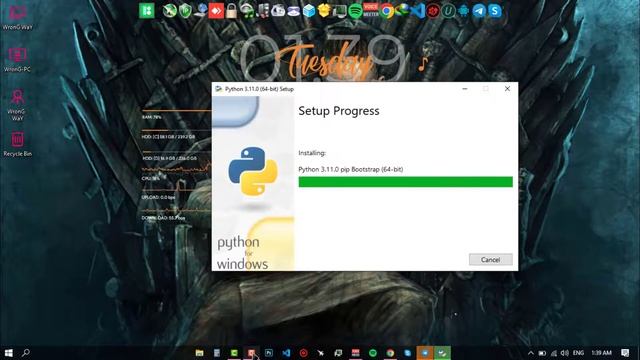Viewport: 640px width, 360px height.
Task: Click the 'Installing:' label
Action: [312, 153]
